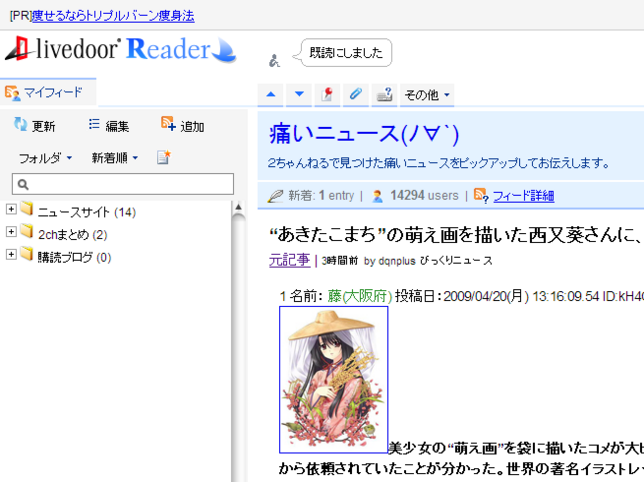
Task: Click the magnifier search icon
Action: pyautogui.click(x=23, y=184)
